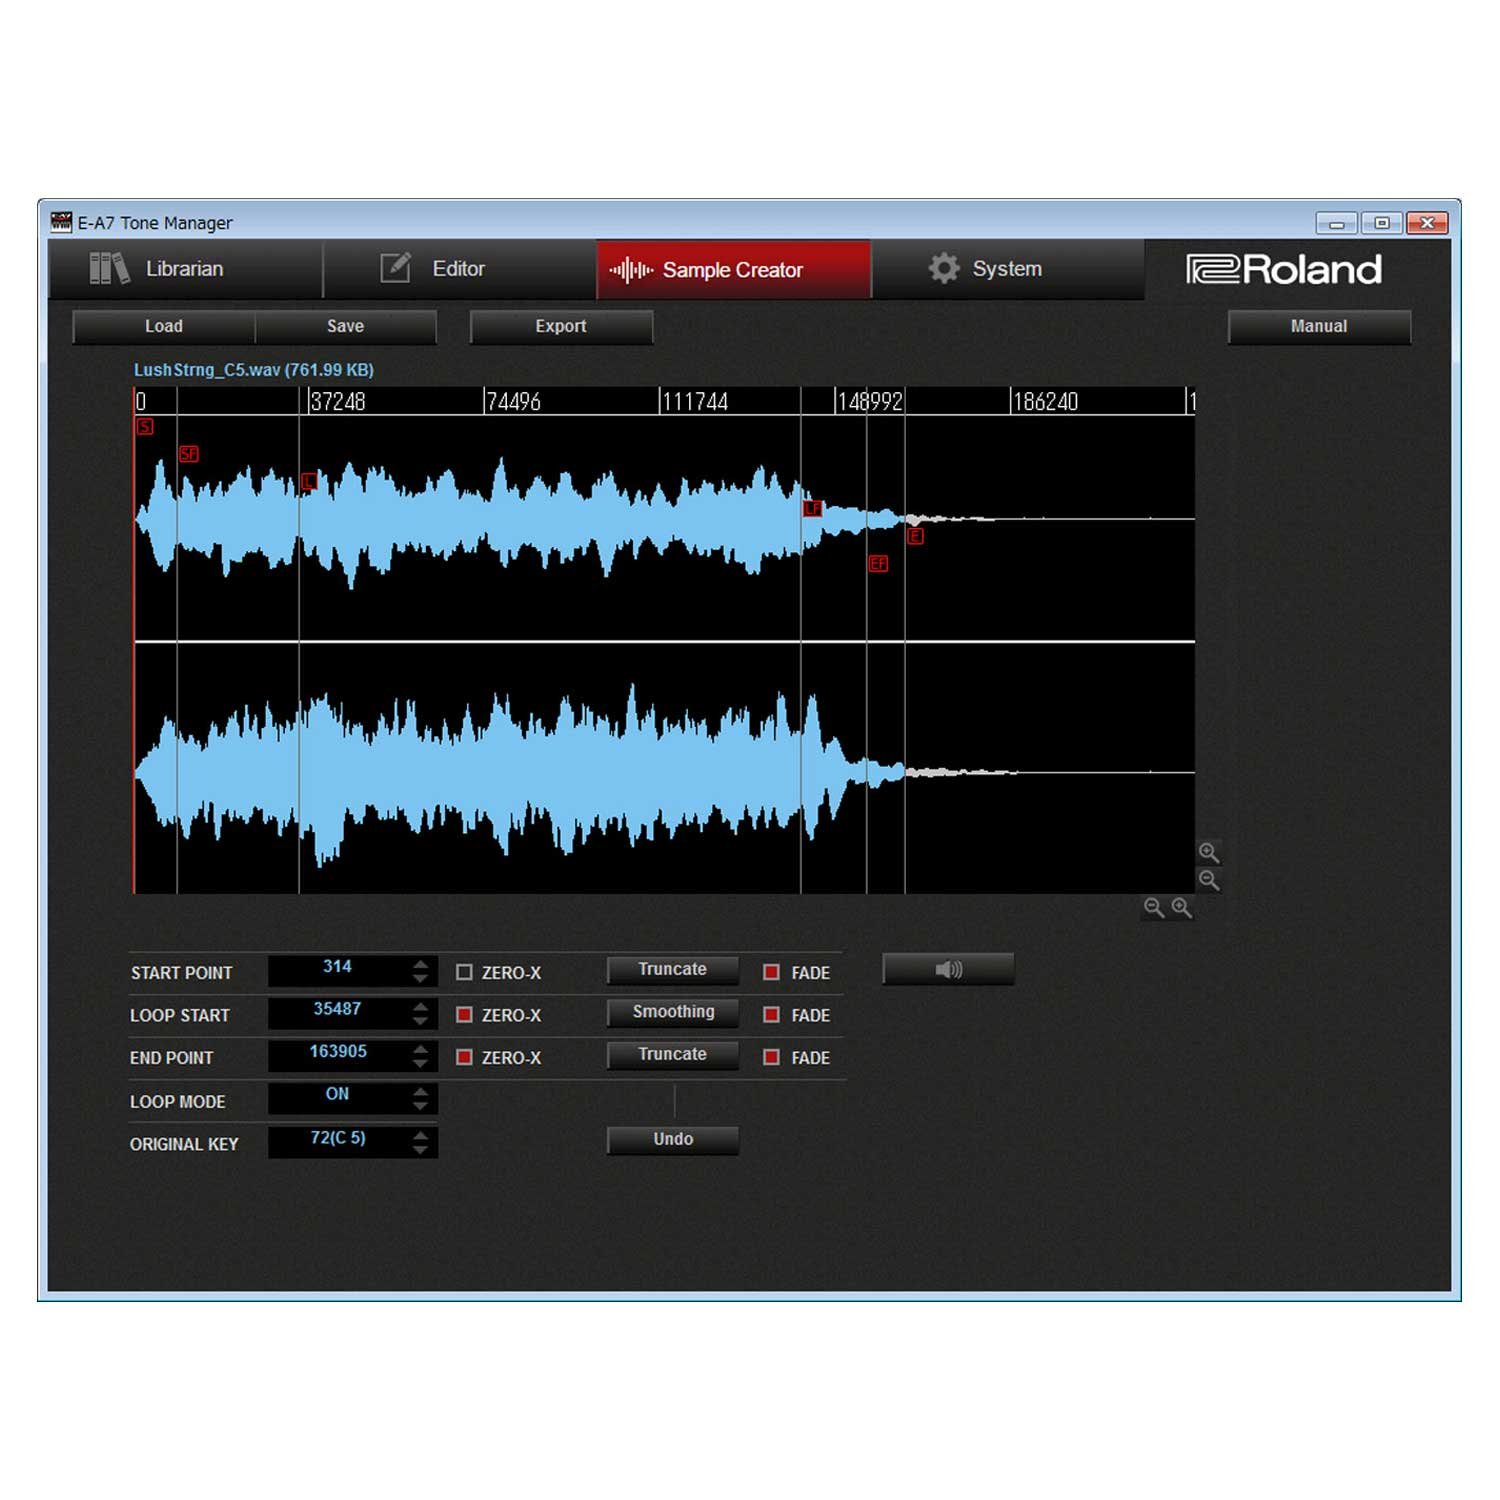The image size is (1500, 1500).
Task: Raise ORIGINAL KEY with up arrow
Action: pyautogui.click(x=421, y=1135)
